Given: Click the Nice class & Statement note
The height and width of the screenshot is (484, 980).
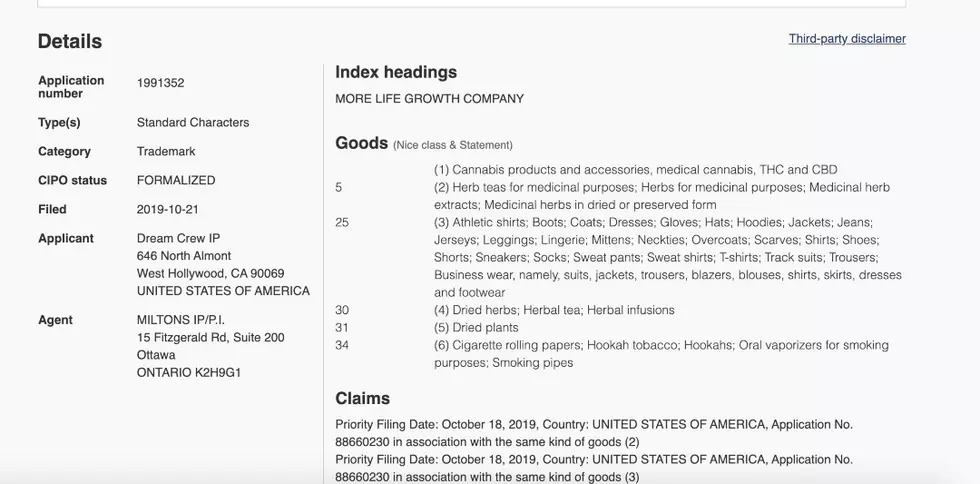Looking at the screenshot, I should 452,145.
